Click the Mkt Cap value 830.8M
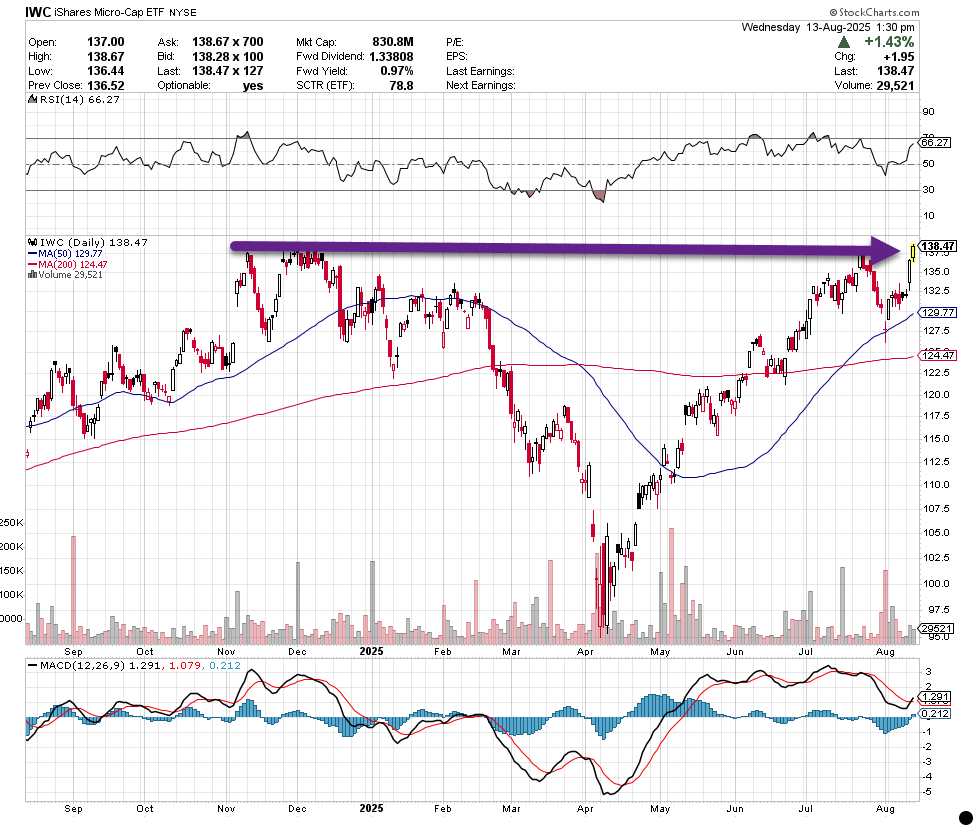 point(393,42)
